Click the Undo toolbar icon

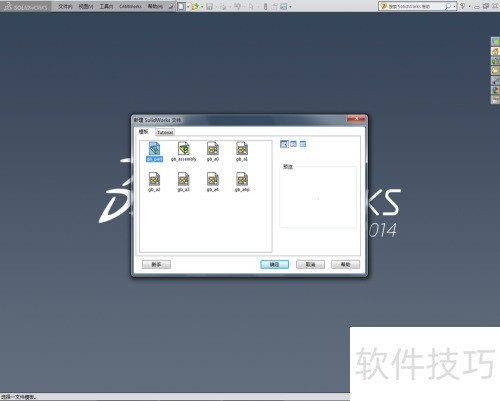click(237, 6)
